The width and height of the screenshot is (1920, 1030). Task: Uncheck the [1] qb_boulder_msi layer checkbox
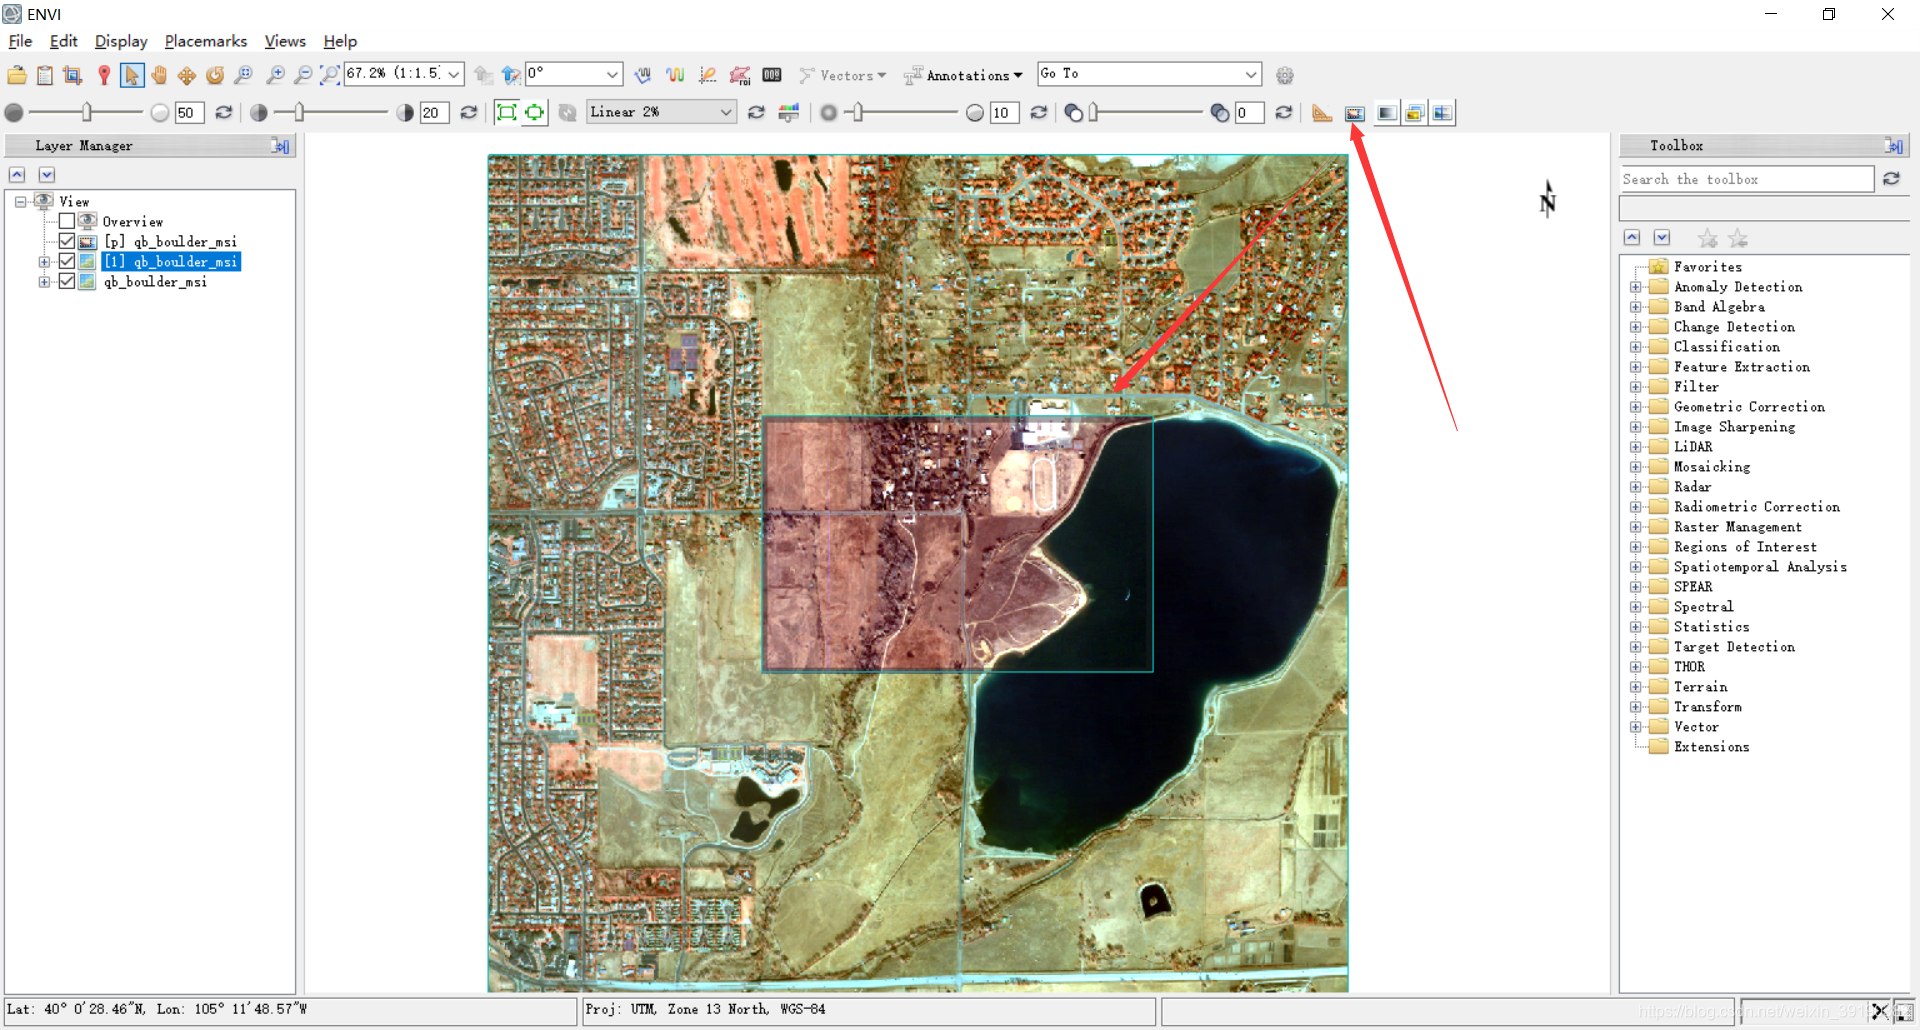[67, 261]
